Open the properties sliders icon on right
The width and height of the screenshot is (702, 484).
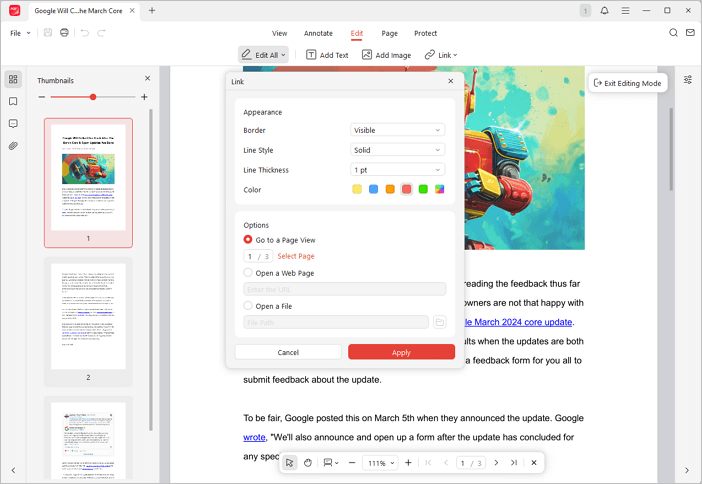pyautogui.click(x=688, y=80)
